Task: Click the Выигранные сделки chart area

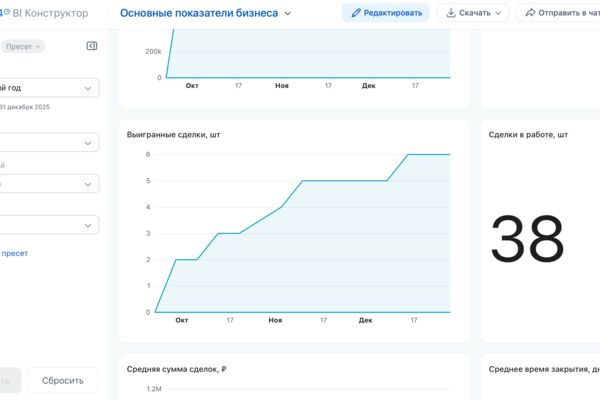Action: 302,233
